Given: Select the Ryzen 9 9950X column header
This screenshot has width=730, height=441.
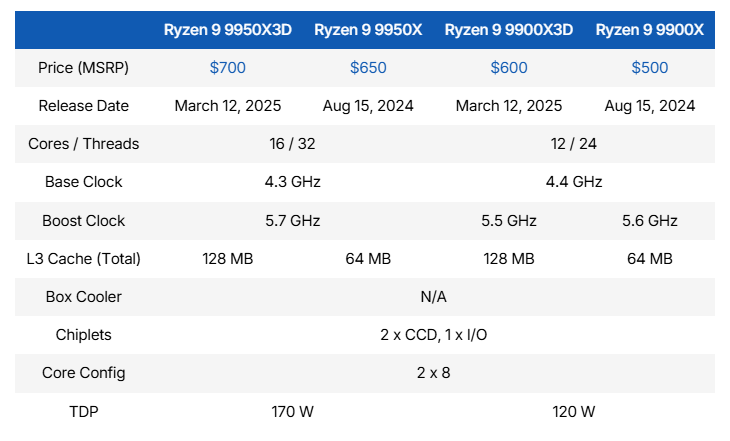Looking at the screenshot, I should pos(368,30).
